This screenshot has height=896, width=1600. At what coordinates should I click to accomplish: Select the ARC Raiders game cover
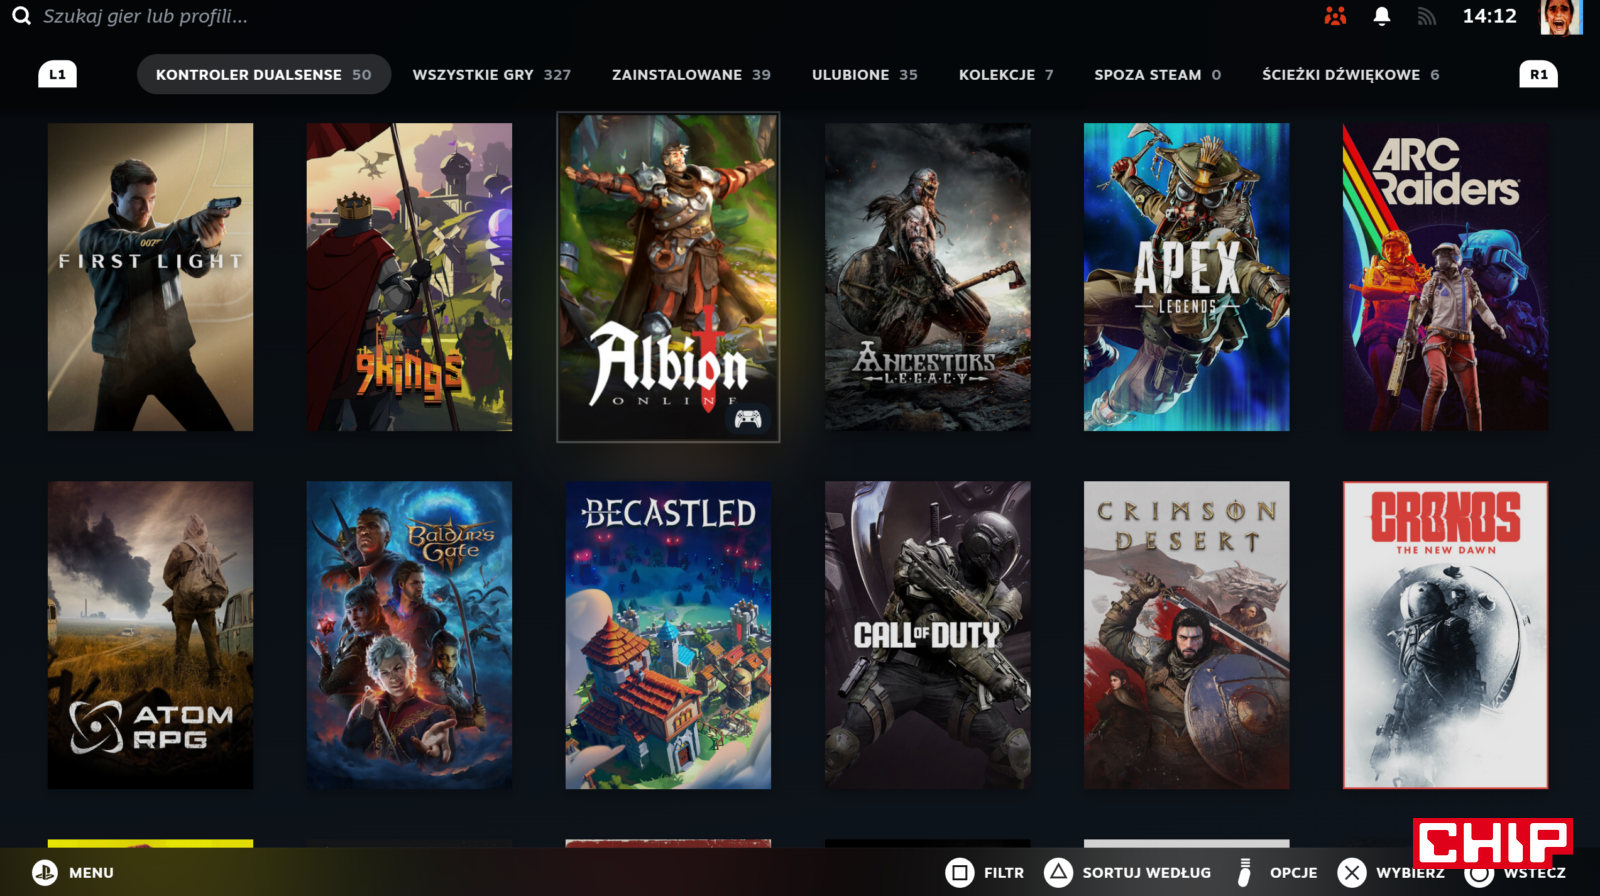(1445, 277)
